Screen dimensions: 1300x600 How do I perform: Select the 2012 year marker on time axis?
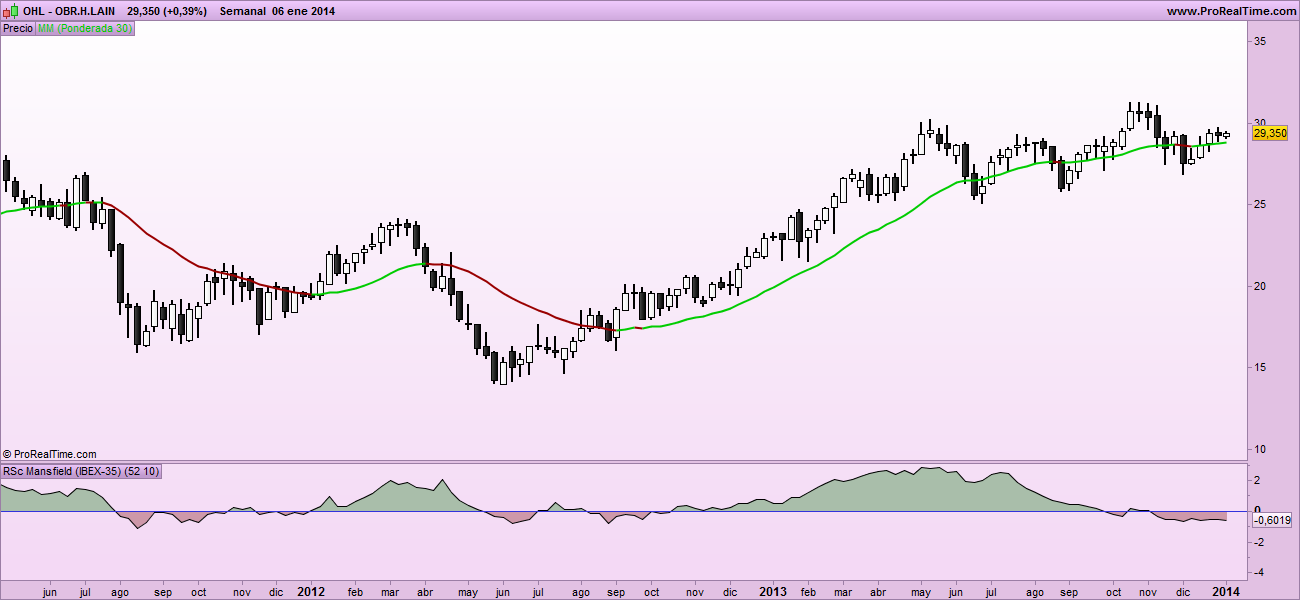312,591
